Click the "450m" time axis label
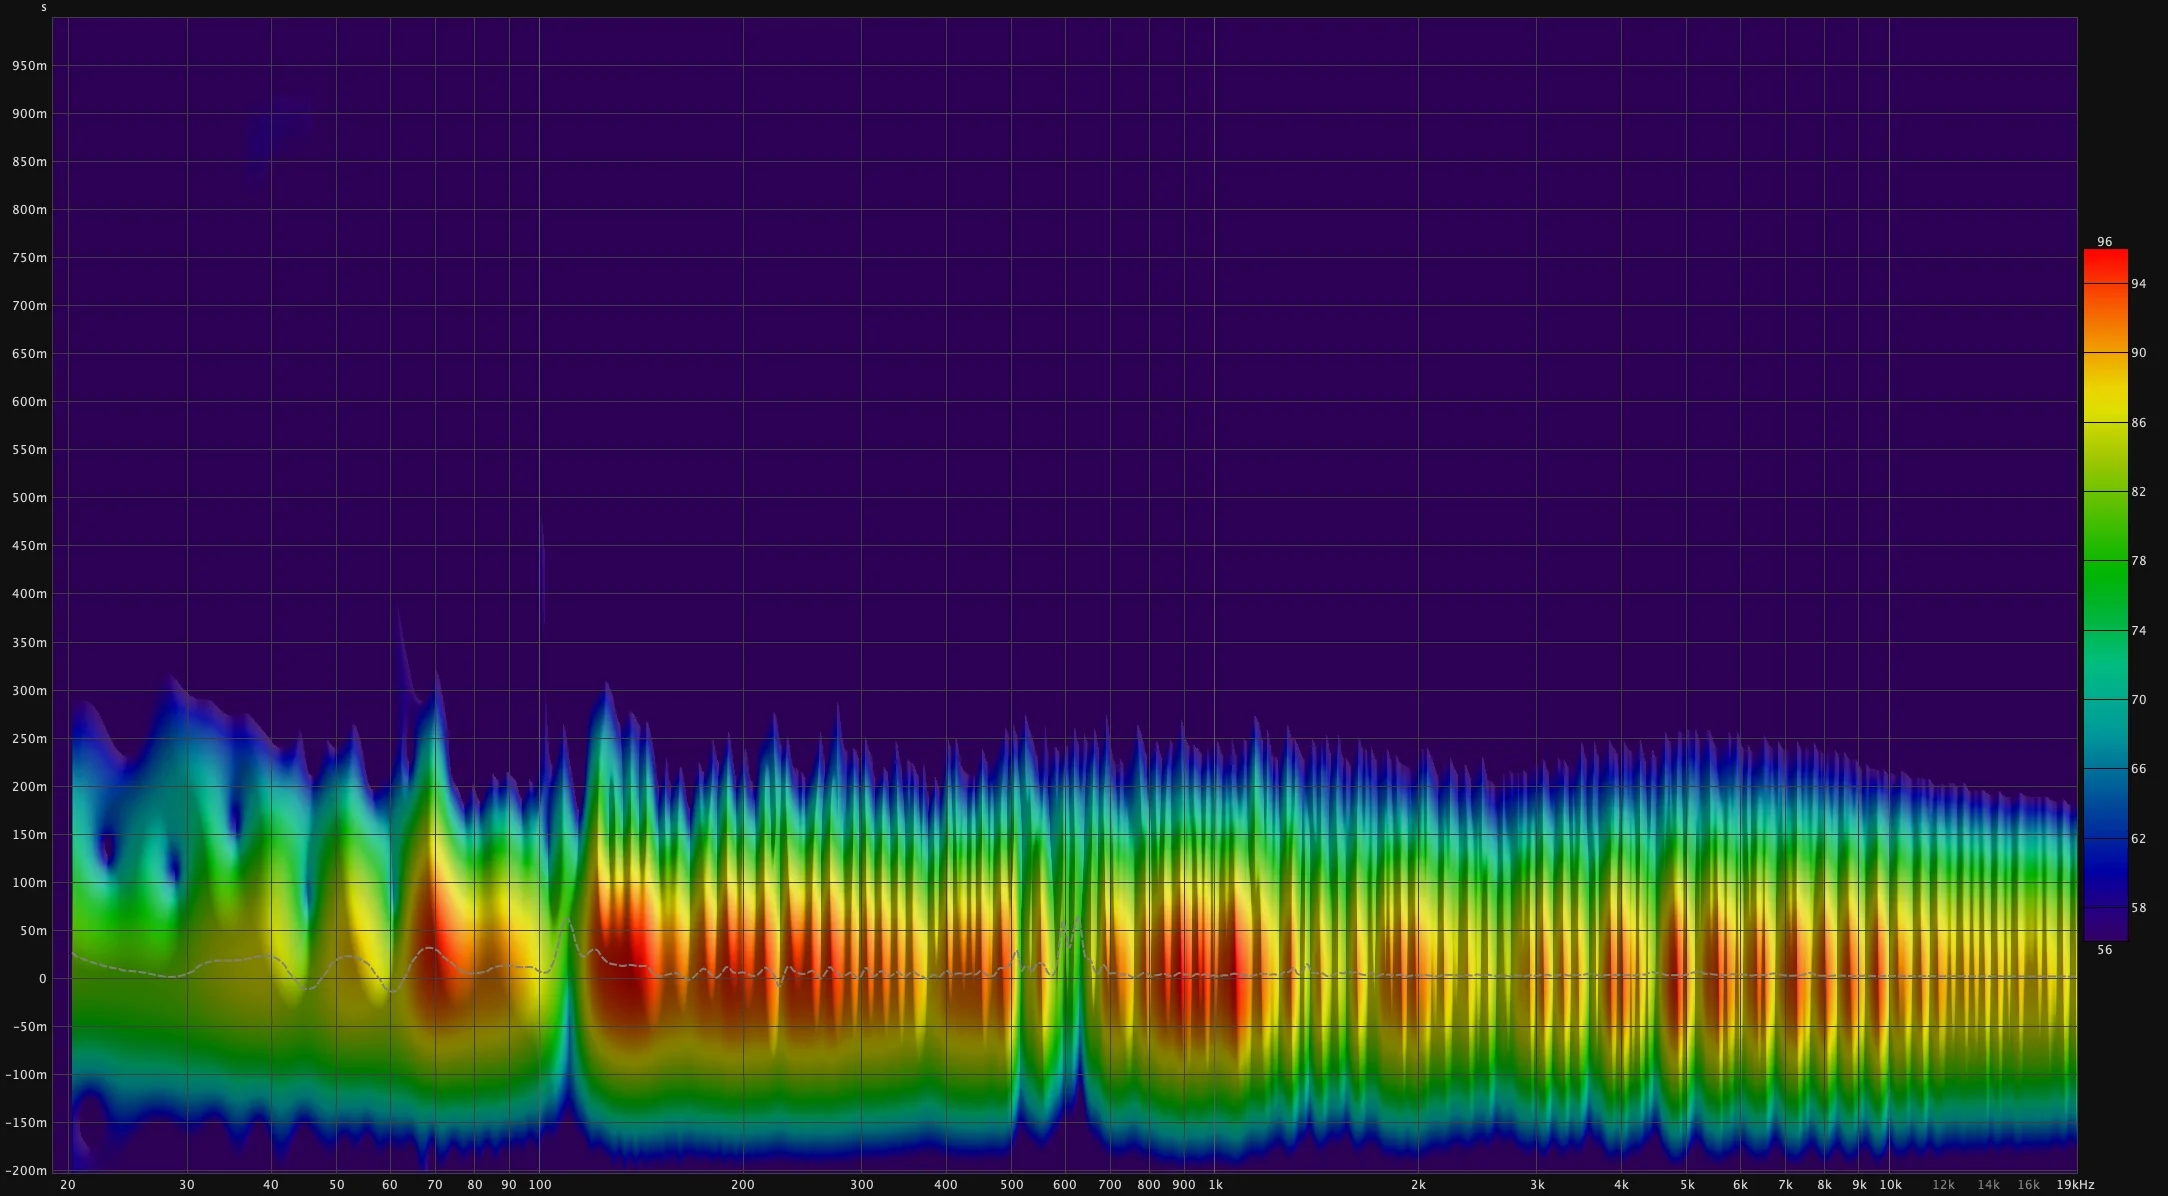Screen dimensions: 2168x1196 click(x=29, y=546)
